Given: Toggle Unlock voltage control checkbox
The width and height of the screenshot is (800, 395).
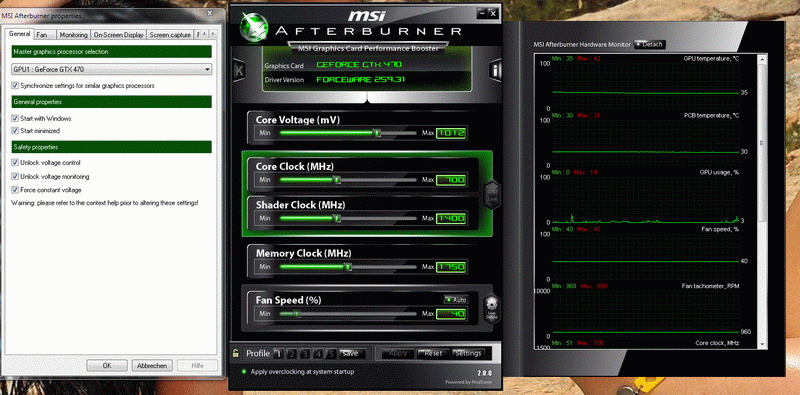Looking at the screenshot, I should click(x=15, y=163).
